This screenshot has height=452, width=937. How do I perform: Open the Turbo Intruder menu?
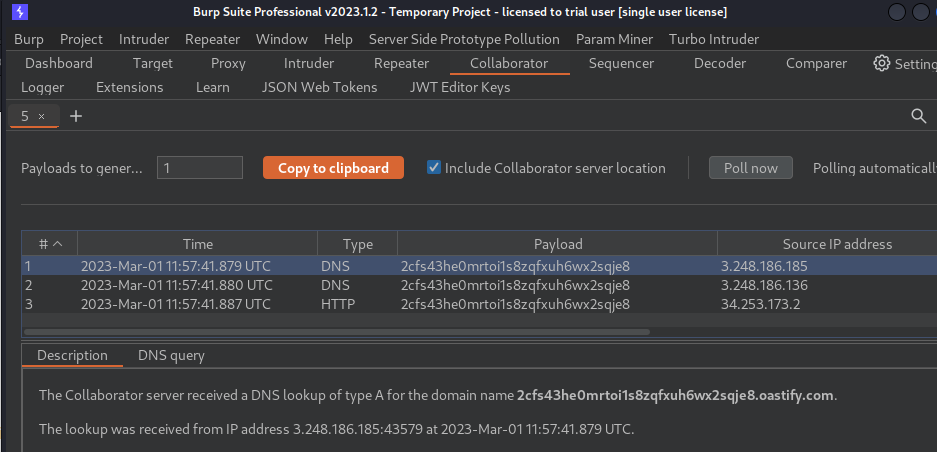714,39
